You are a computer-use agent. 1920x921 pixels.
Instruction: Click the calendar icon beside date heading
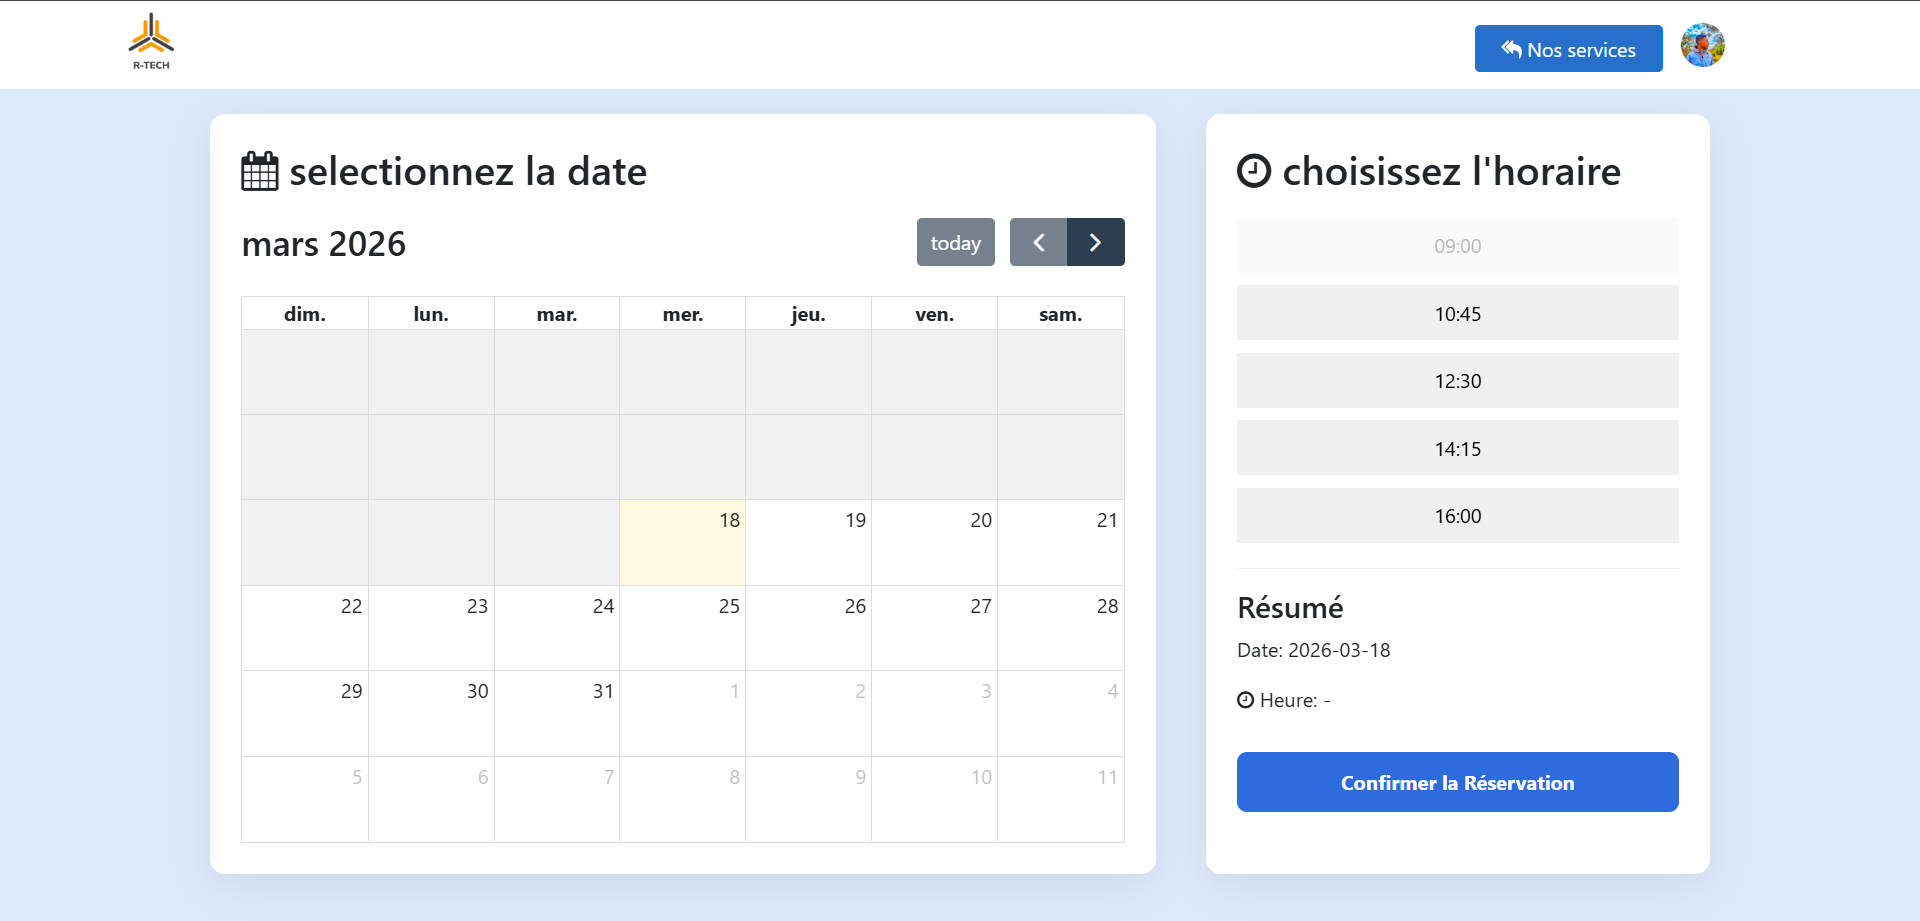click(260, 172)
